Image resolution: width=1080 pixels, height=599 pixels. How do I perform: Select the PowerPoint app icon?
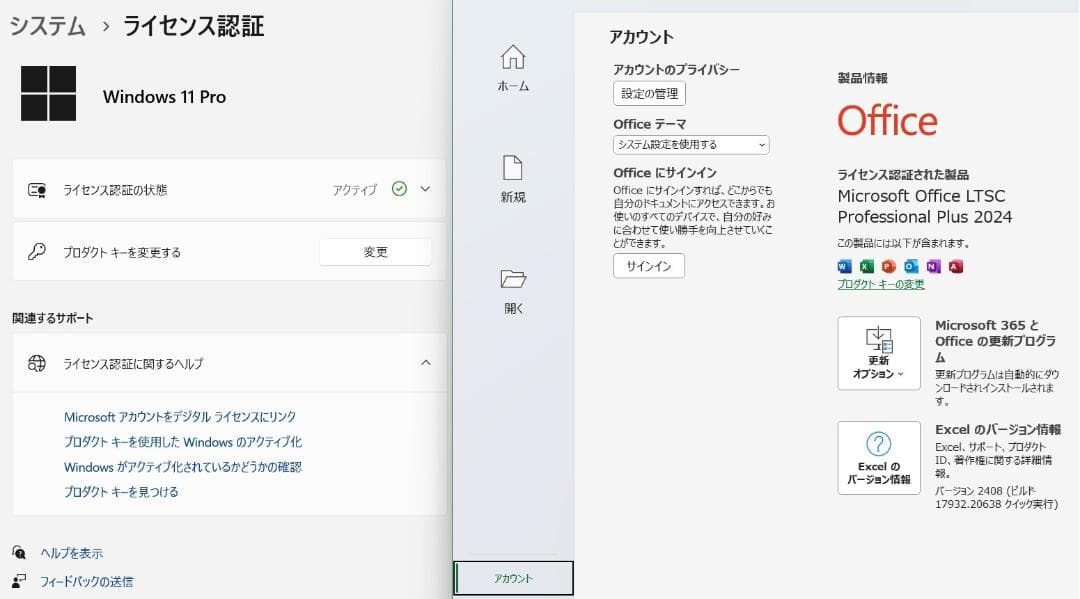[x=890, y=266]
